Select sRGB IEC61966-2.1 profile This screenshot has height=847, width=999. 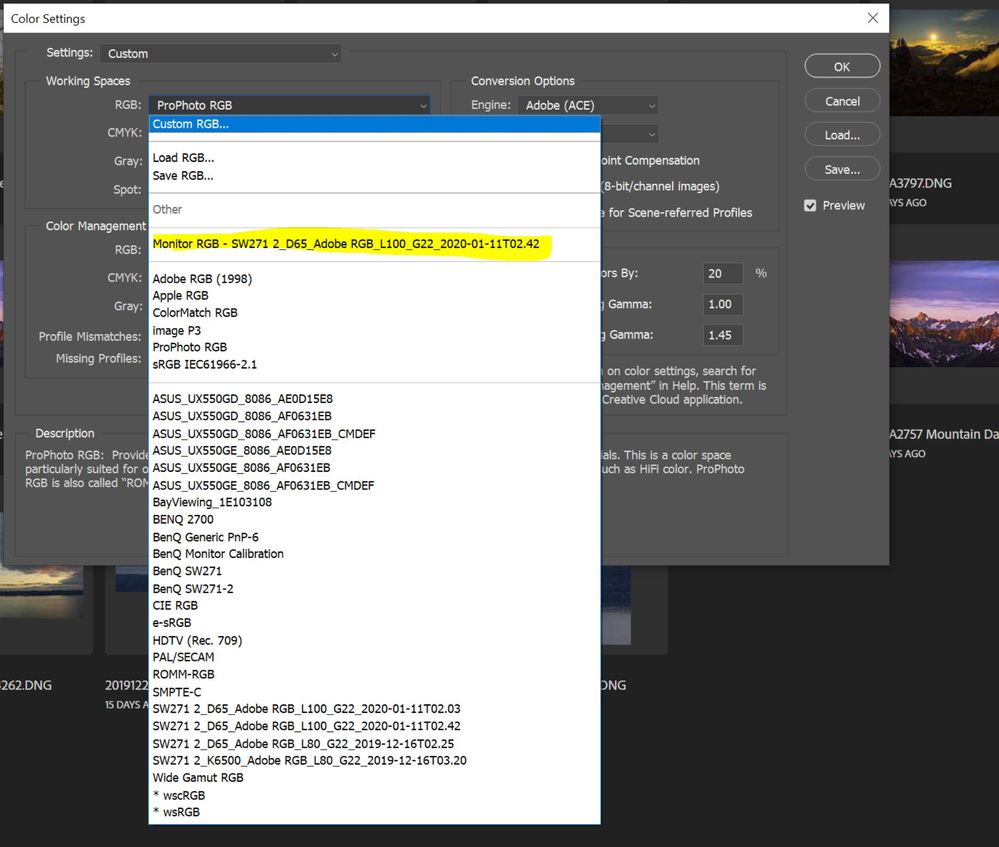(375, 365)
